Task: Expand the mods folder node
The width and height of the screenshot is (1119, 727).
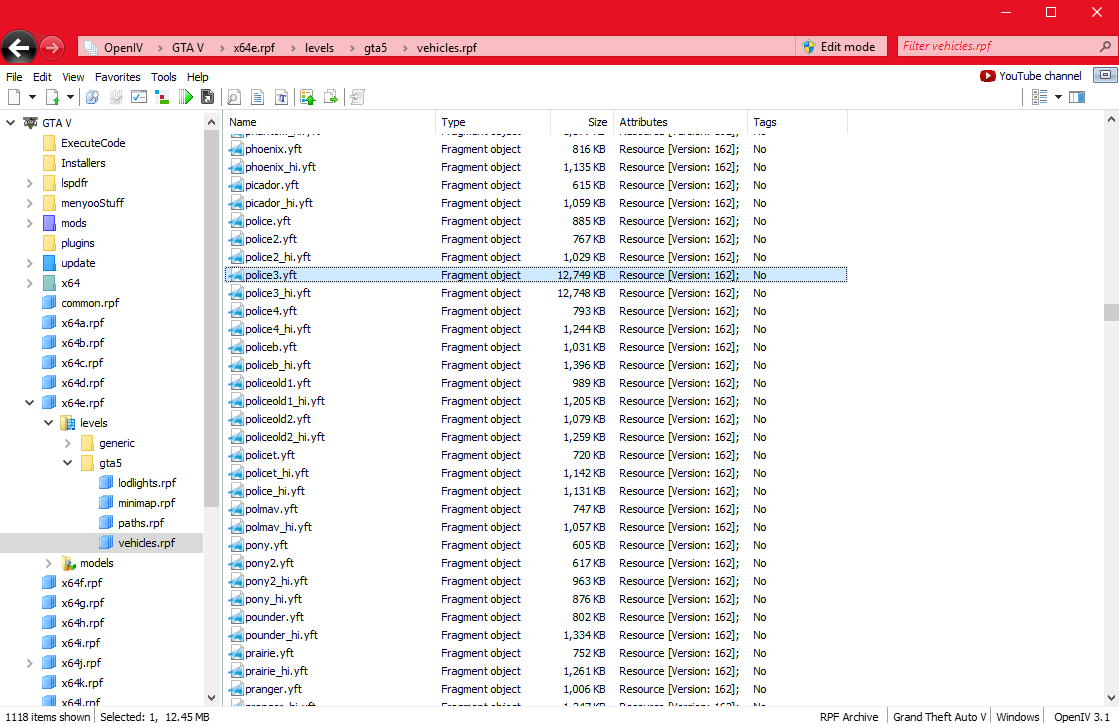Action: click(29, 223)
